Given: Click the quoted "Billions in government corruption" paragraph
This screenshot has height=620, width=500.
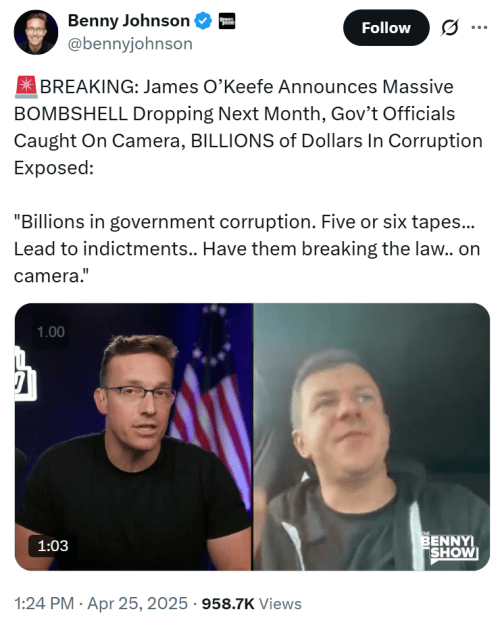Looking at the screenshot, I should pos(247,249).
